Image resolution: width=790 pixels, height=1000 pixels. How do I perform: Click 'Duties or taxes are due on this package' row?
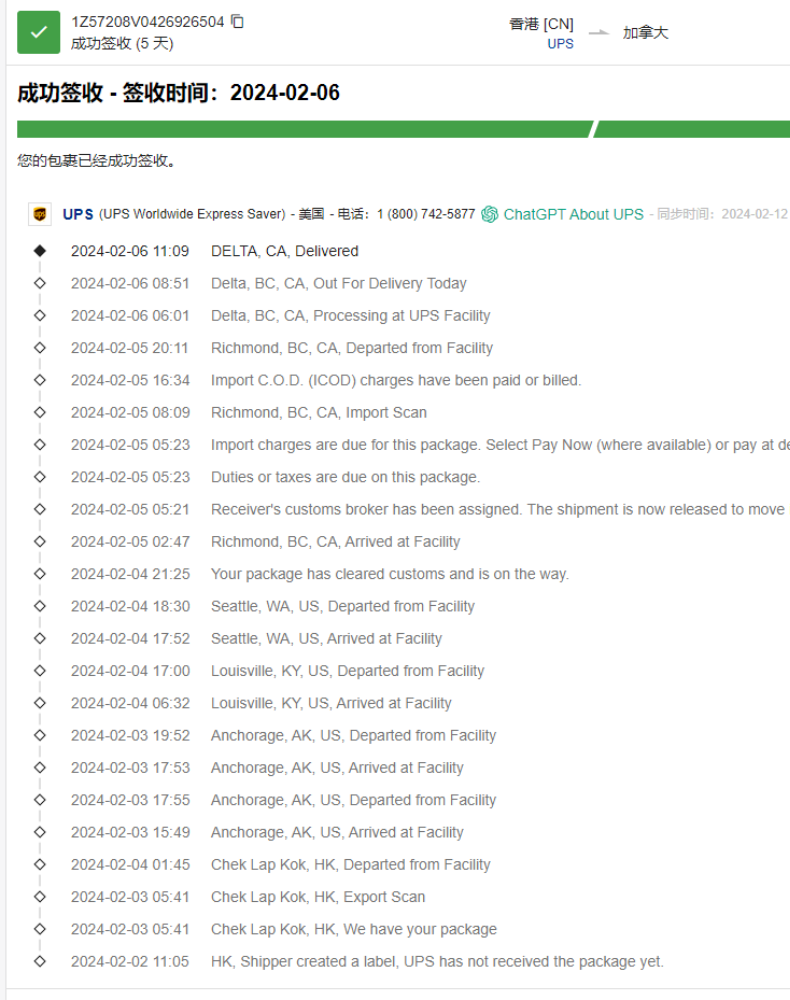coord(346,477)
